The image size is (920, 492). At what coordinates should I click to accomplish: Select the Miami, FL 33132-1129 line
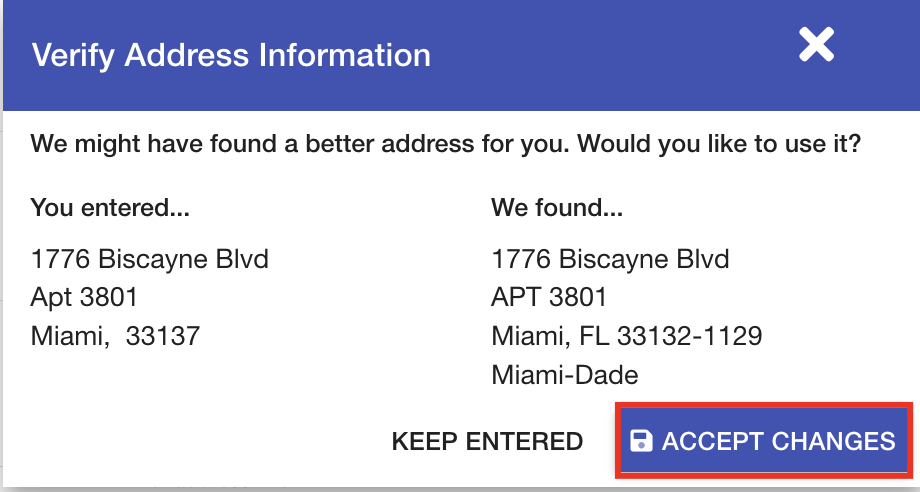tap(627, 336)
